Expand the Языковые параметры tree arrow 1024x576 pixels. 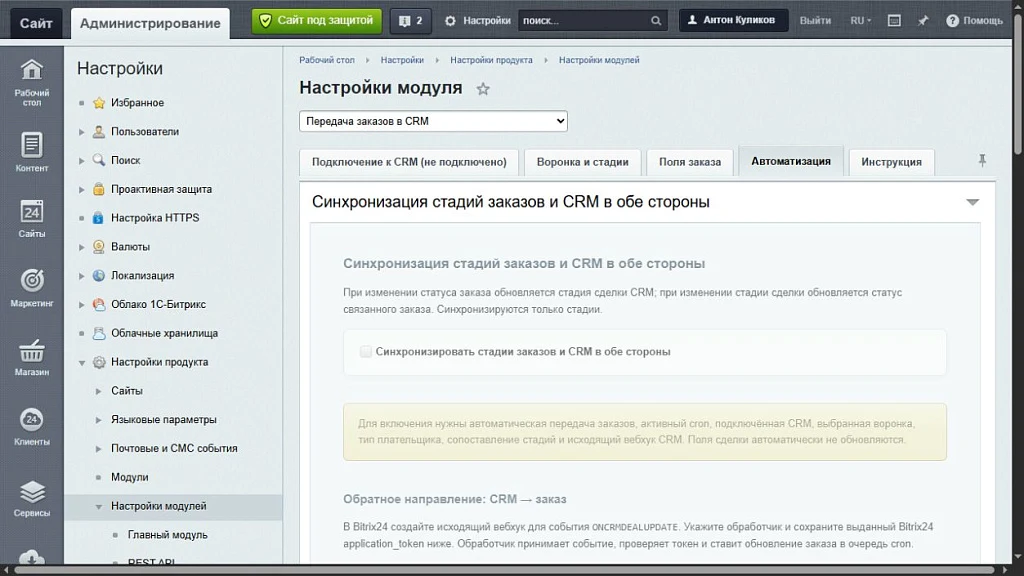click(x=99, y=420)
